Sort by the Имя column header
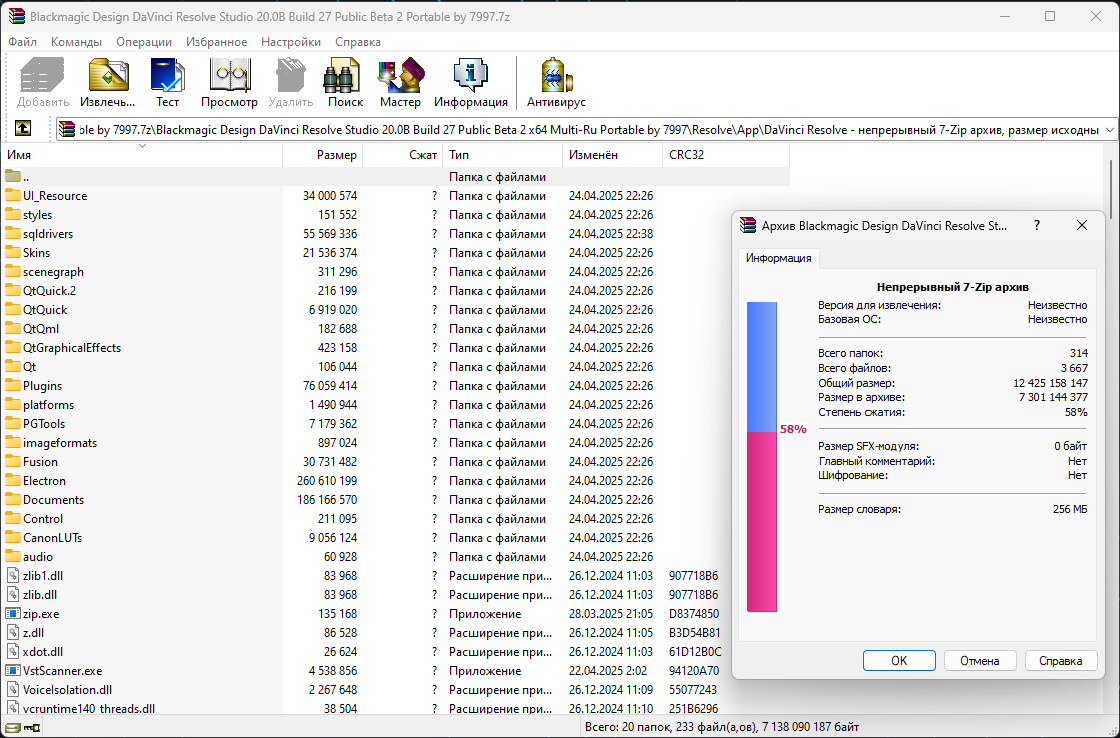The image size is (1120, 738). [141, 155]
